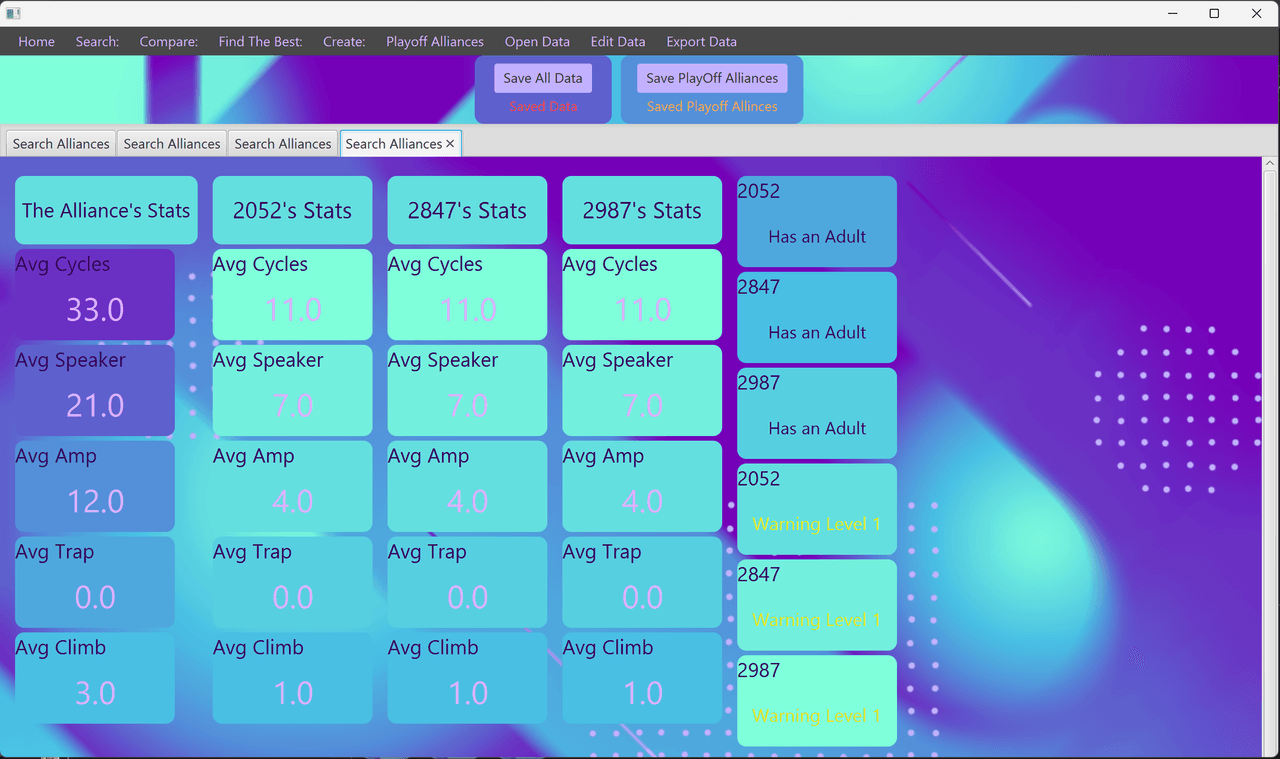Click the Export Data menu item
Image resolution: width=1280 pixels, height=759 pixels.
[x=701, y=42]
